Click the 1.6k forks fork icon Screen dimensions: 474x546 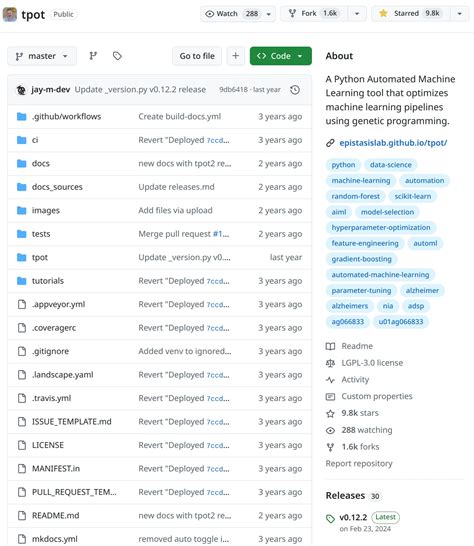[x=330, y=447]
